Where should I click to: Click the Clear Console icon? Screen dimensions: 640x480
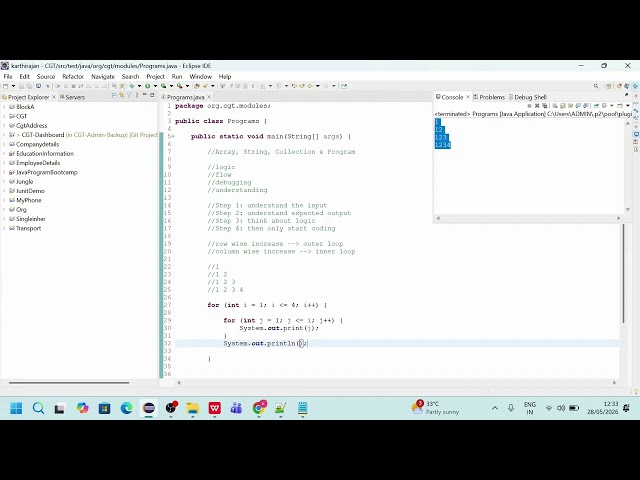pos(555,106)
